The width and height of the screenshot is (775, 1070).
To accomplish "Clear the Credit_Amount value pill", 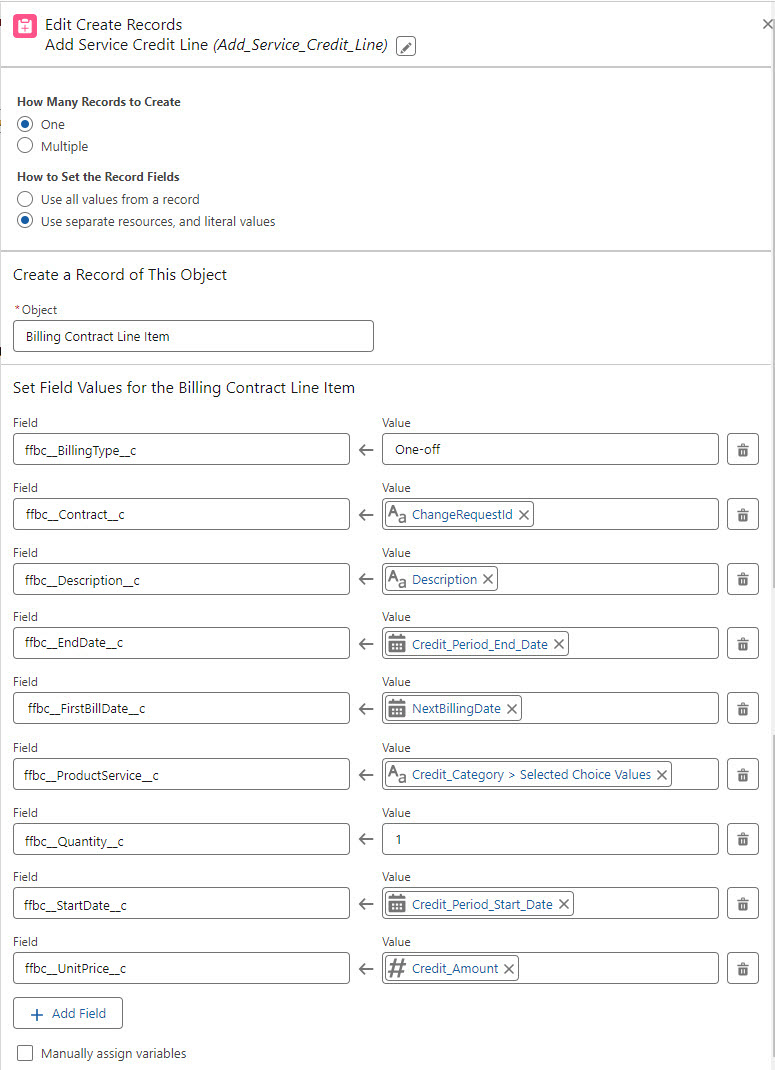I will pyautogui.click(x=509, y=969).
